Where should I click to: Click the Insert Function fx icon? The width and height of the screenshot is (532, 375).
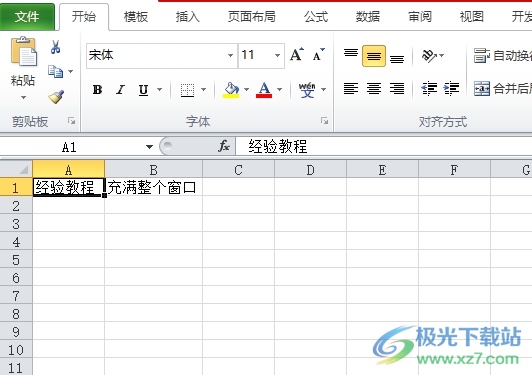(224, 146)
